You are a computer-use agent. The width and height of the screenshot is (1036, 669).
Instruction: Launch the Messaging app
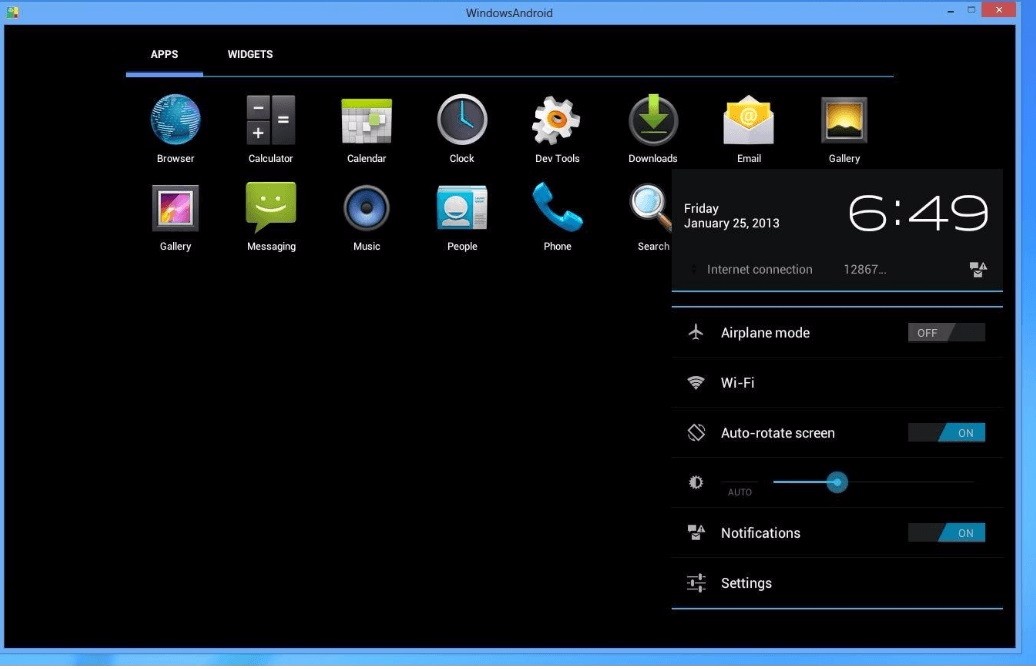coord(271,208)
